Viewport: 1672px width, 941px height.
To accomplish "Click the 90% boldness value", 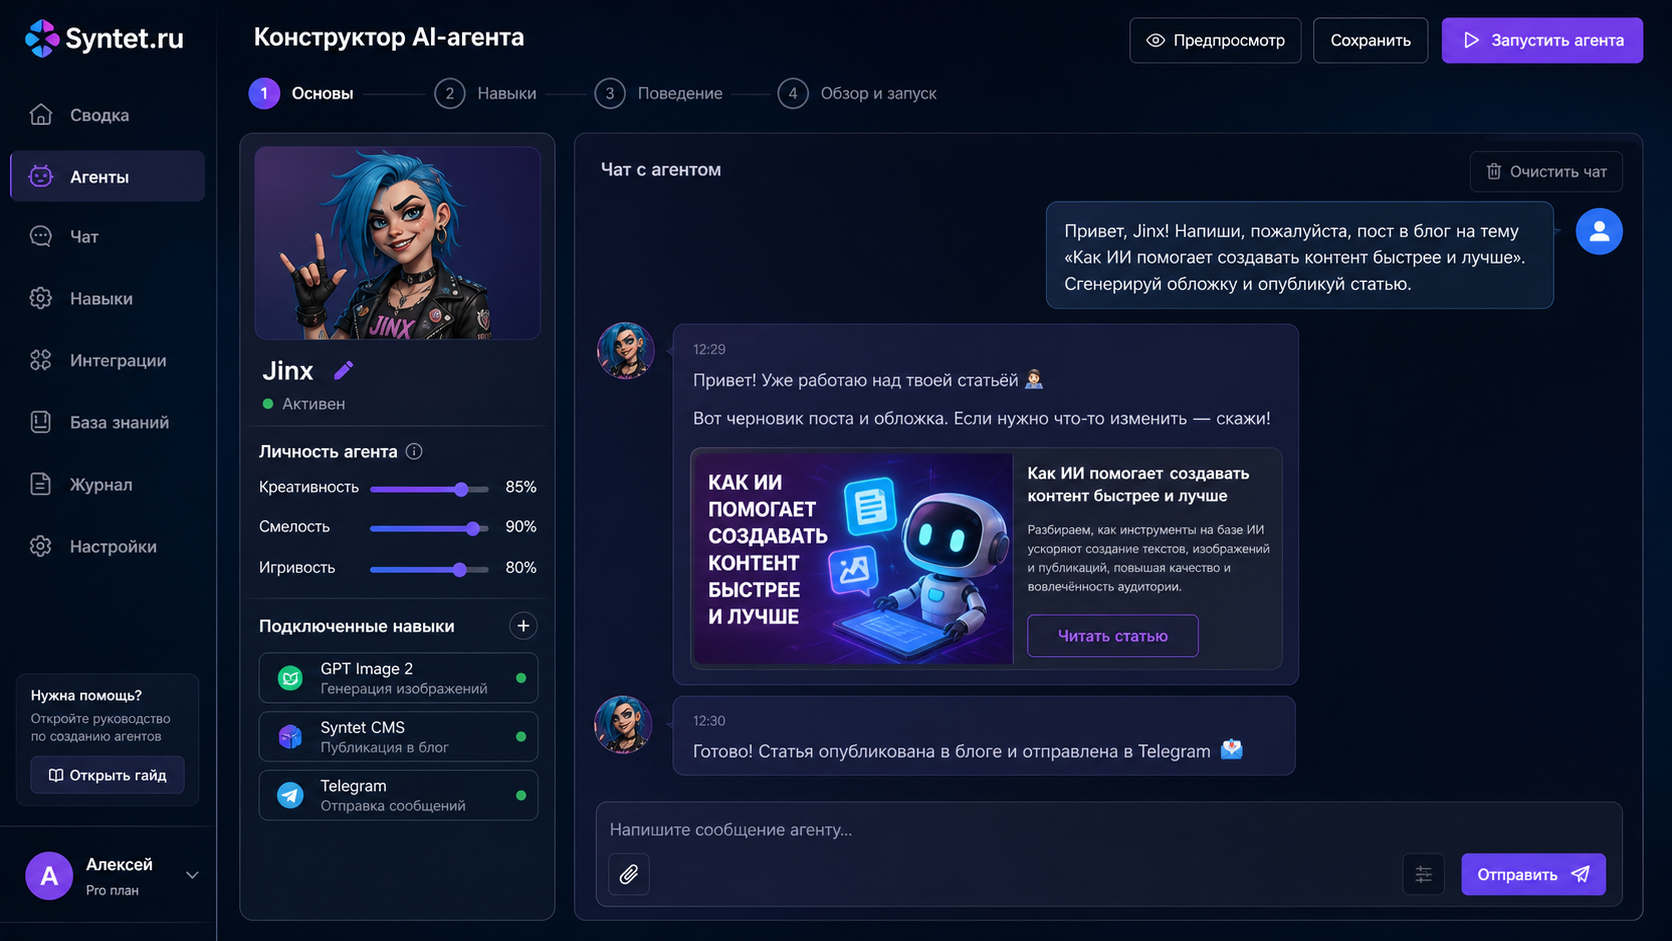I will (521, 527).
